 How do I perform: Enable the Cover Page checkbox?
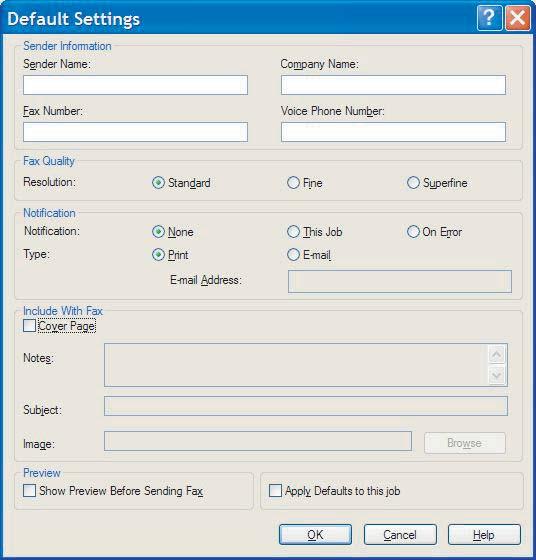coord(29,326)
